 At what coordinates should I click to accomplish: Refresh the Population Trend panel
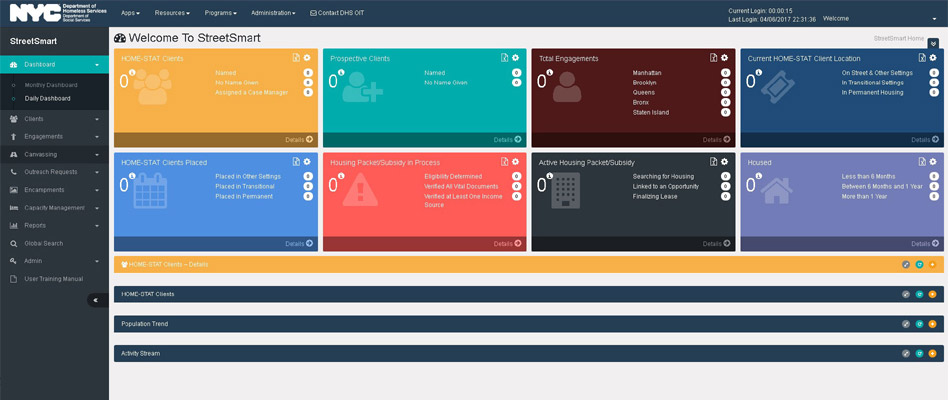(x=919, y=324)
